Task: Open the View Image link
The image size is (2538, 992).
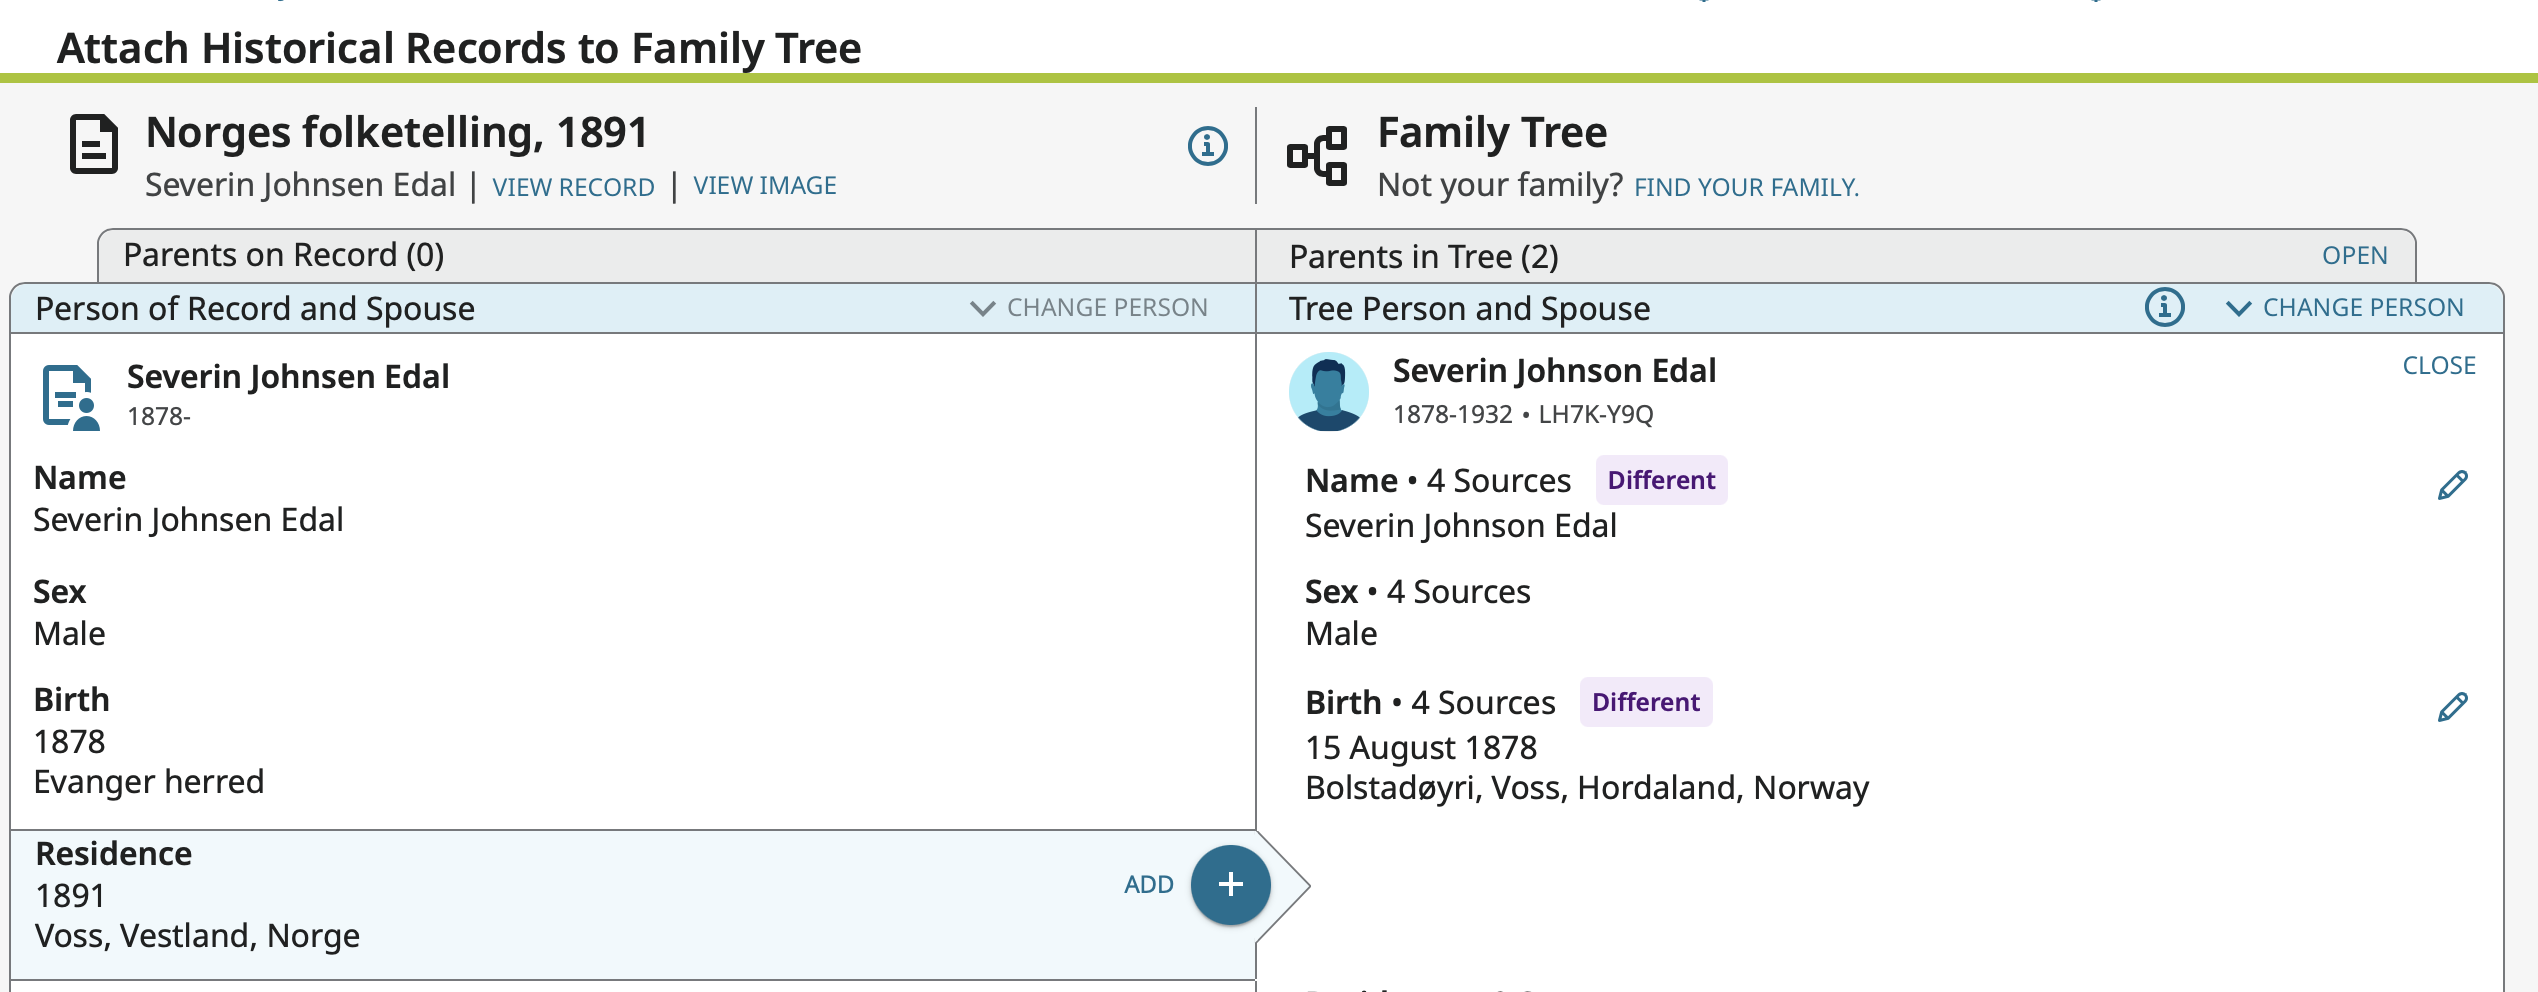Action: click(x=765, y=186)
